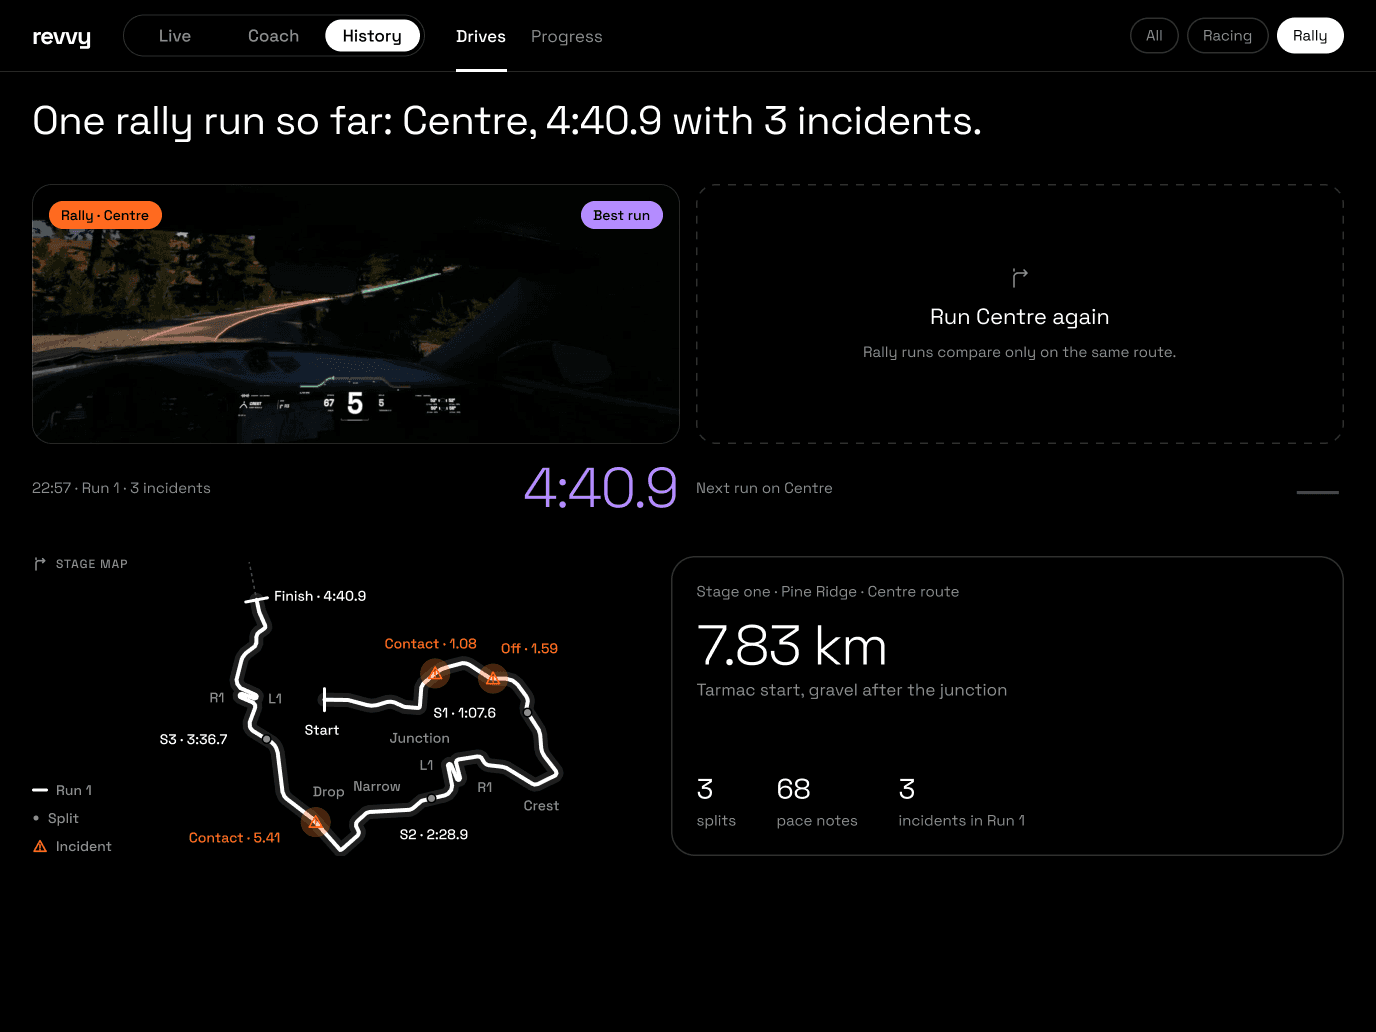Click the Run 1 line swatch in the legend
Image resolution: width=1376 pixels, height=1032 pixels.
coord(40,790)
